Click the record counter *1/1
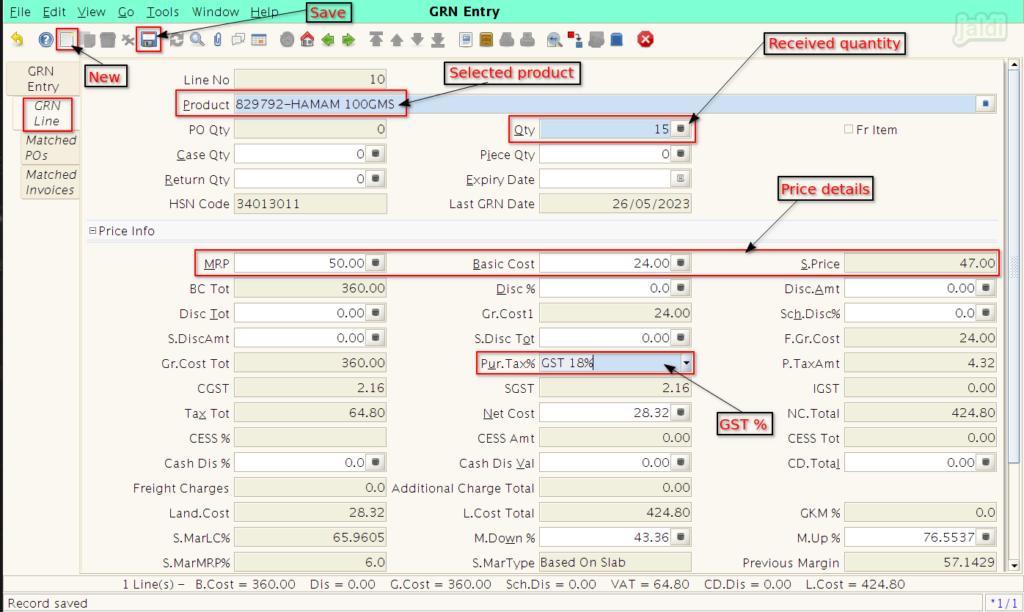 point(1003,604)
